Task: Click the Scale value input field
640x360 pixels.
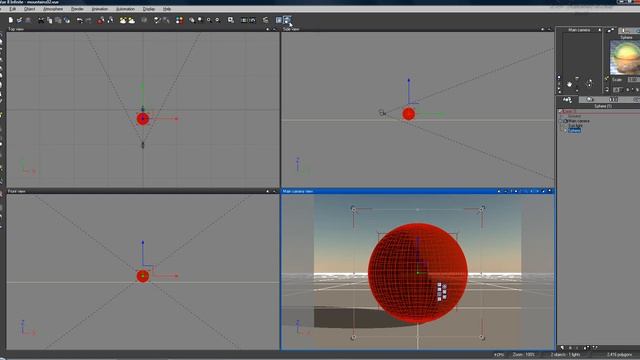Action: 633,80
